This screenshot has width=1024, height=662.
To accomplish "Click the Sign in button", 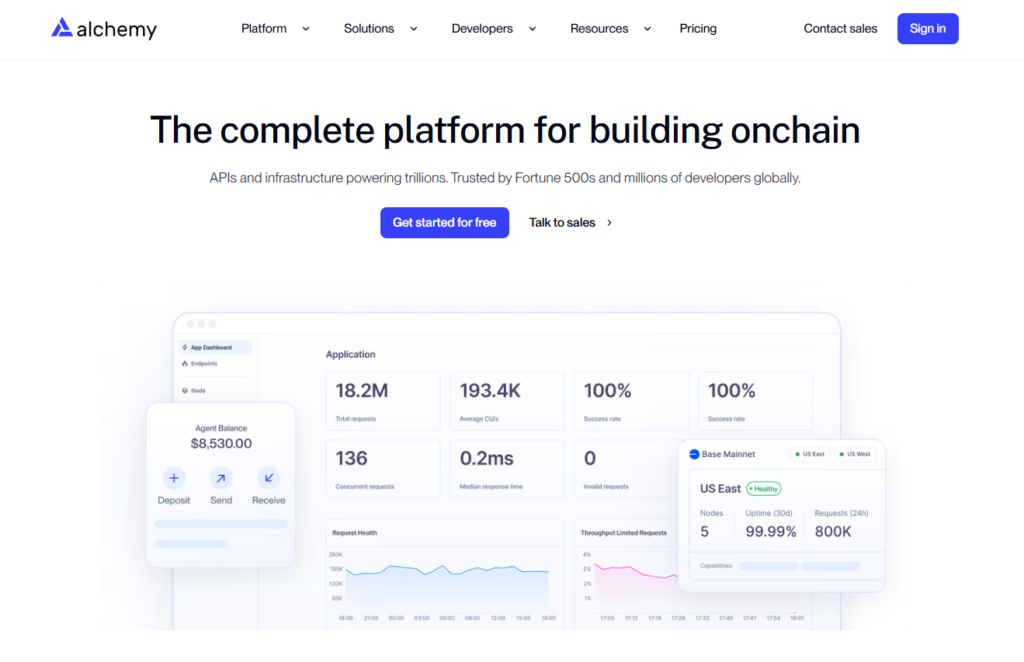I will 927,29.
